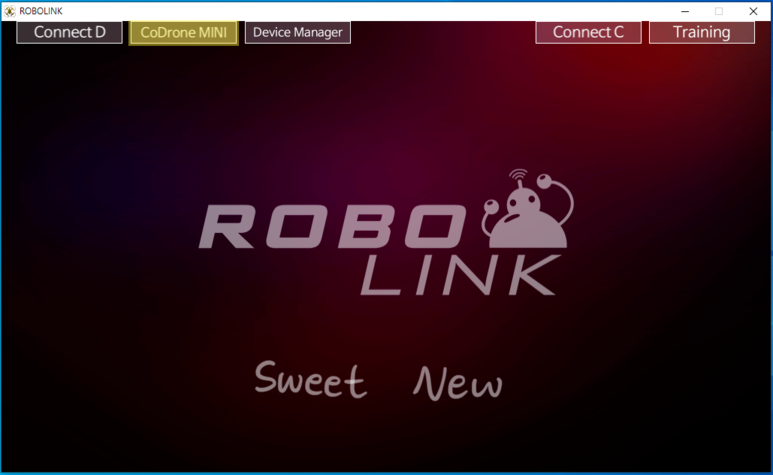Minimize the ROBOLINK window
Image resolution: width=773 pixels, height=475 pixels.
(685, 11)
